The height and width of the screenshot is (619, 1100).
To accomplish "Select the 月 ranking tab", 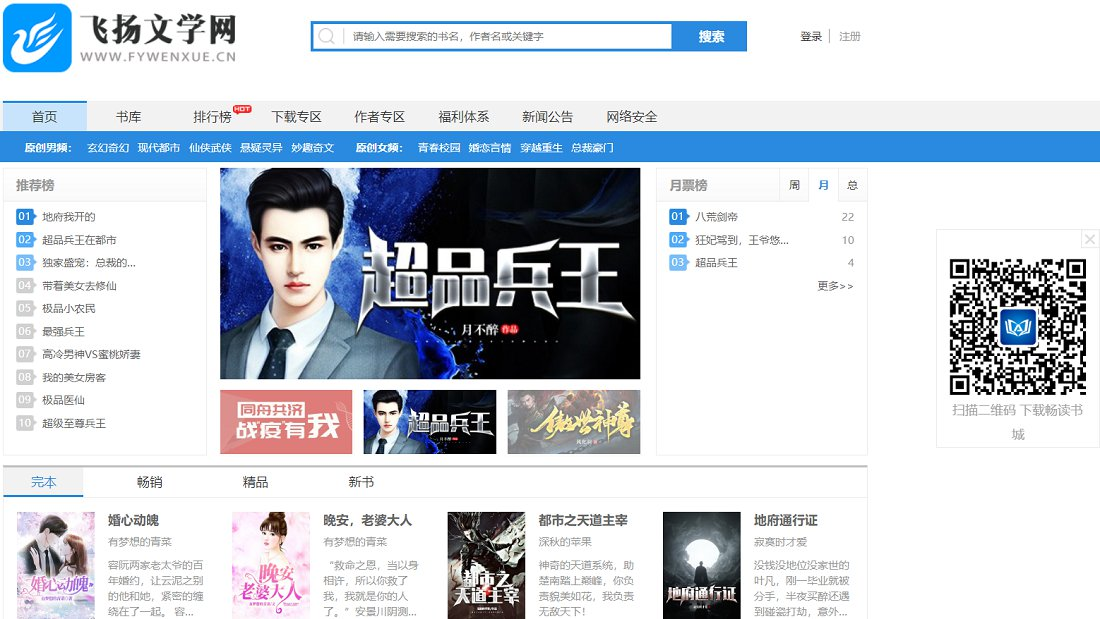I will pyautogui.click(x=823, y=185).
